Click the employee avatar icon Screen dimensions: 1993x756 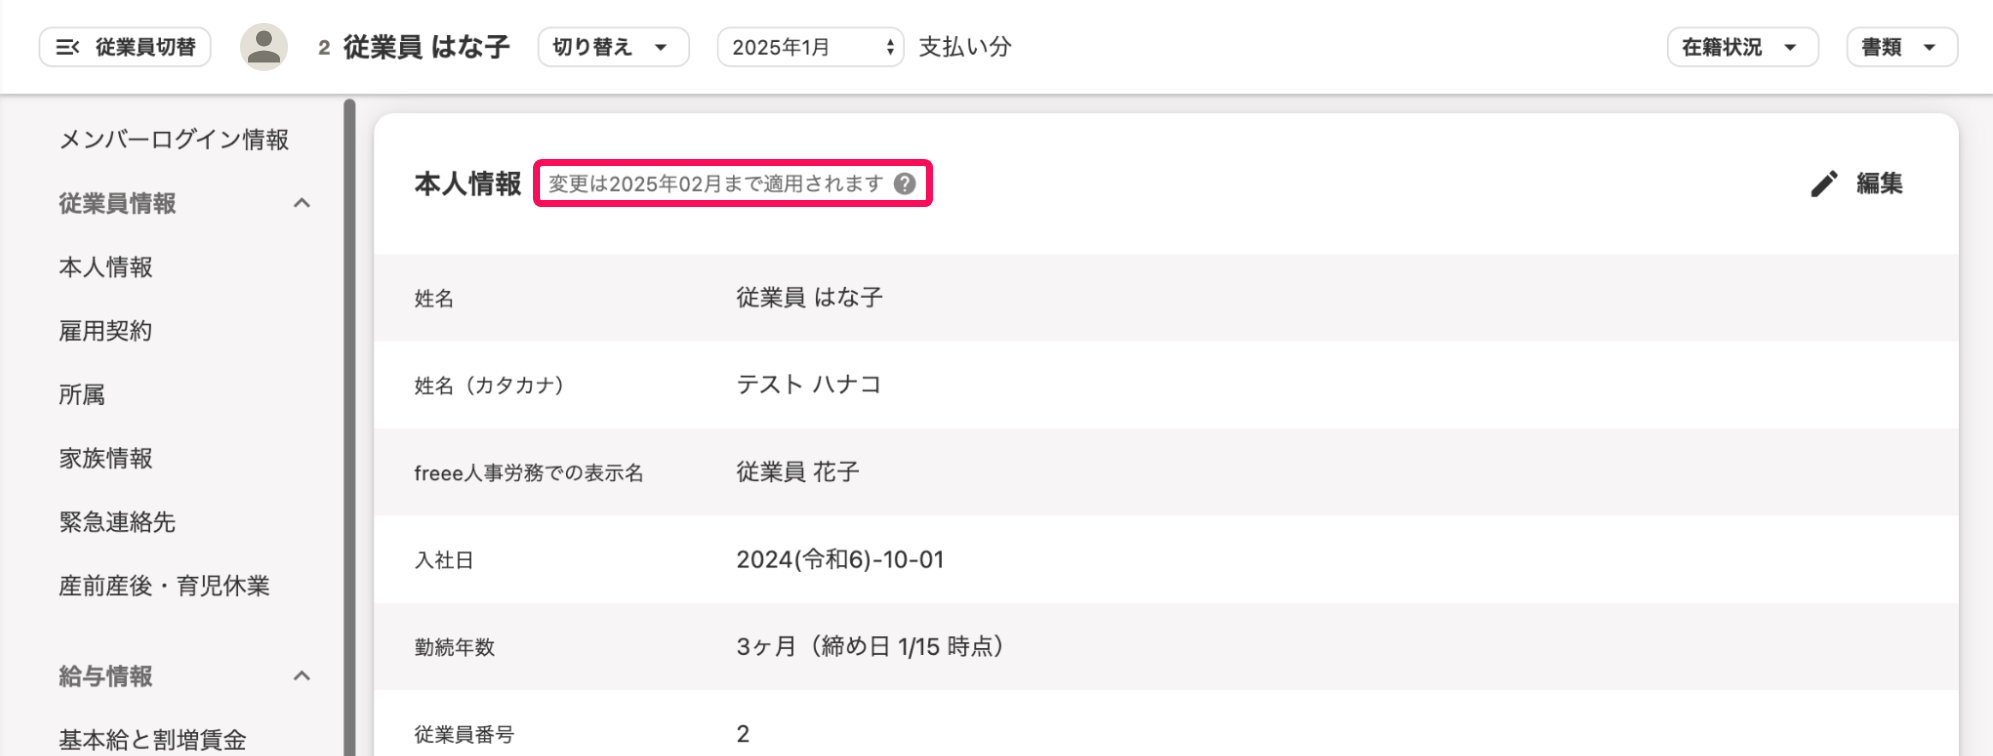(264, 47)
